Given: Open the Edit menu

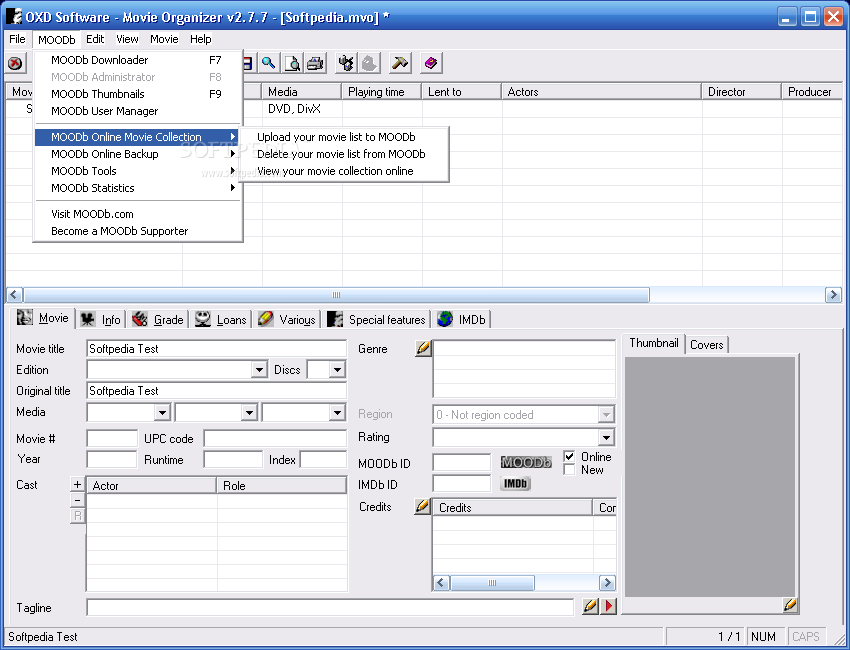Looking at the screenshot, I should (x=95, y=39).
